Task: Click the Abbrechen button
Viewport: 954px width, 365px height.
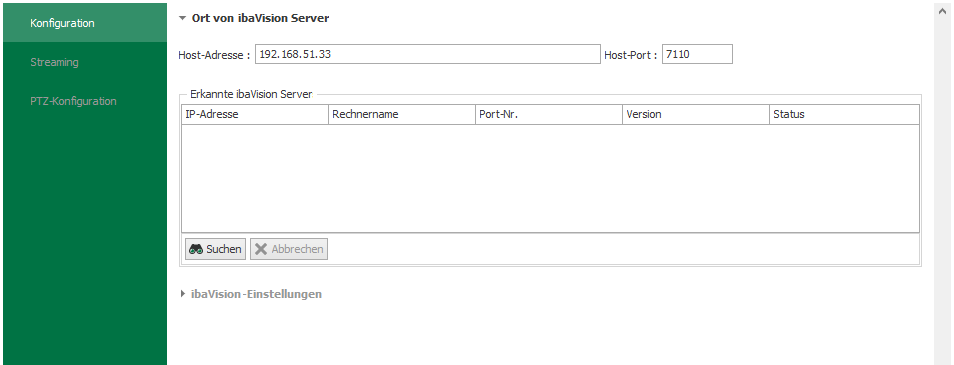Action: (289, 249)
